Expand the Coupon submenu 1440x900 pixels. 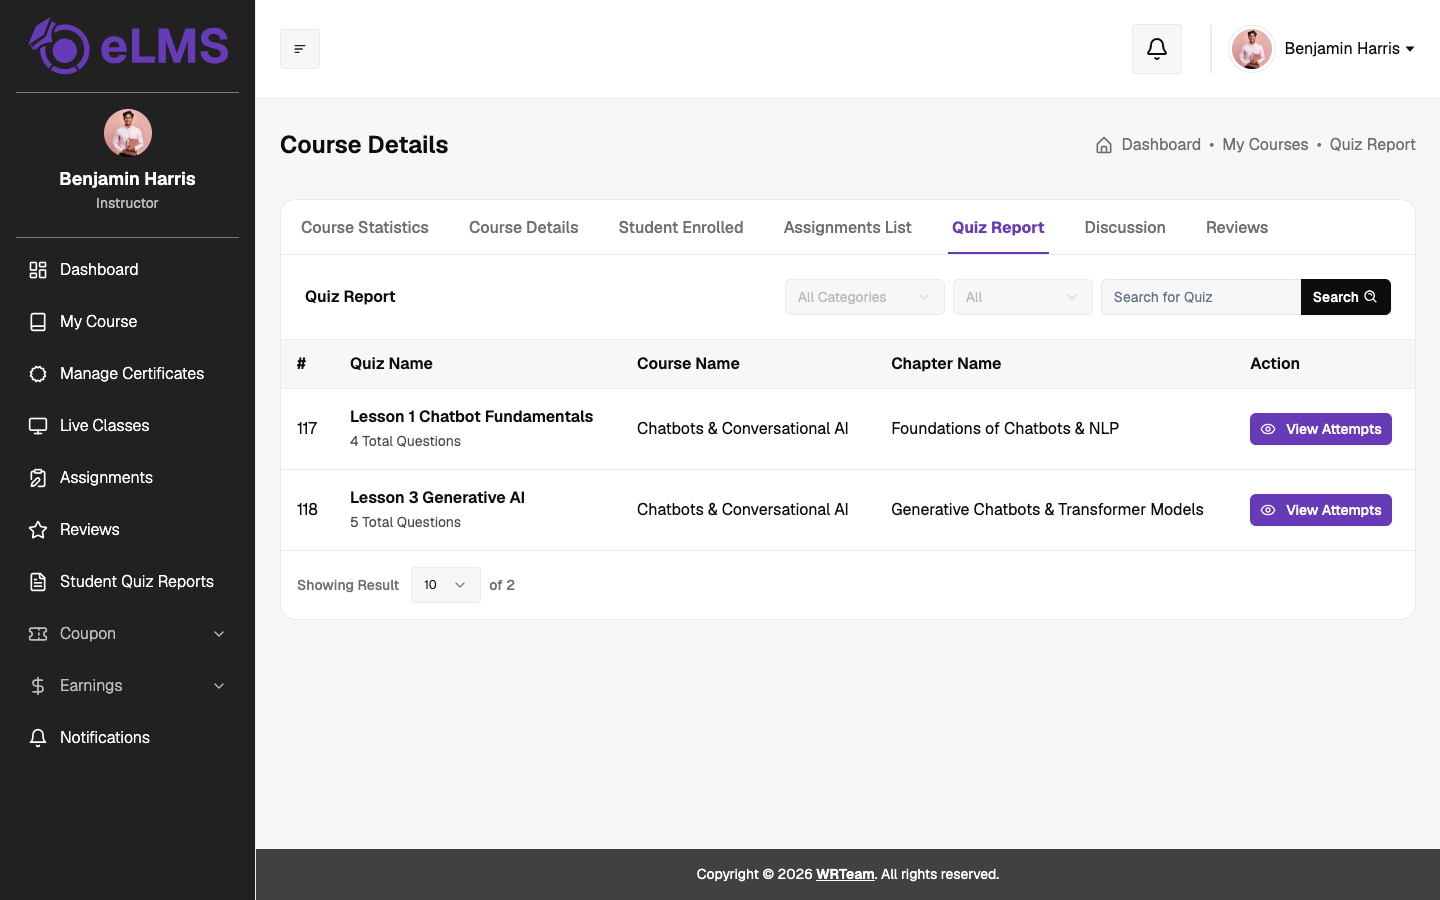click(127, 634)
